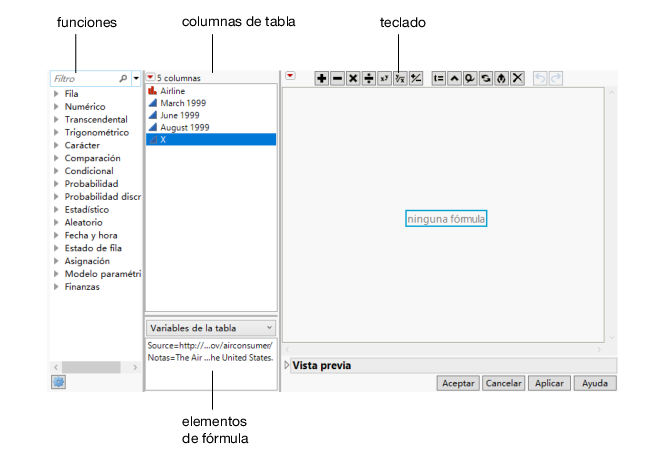Select the August 1999 column

[x=184, y=128]
